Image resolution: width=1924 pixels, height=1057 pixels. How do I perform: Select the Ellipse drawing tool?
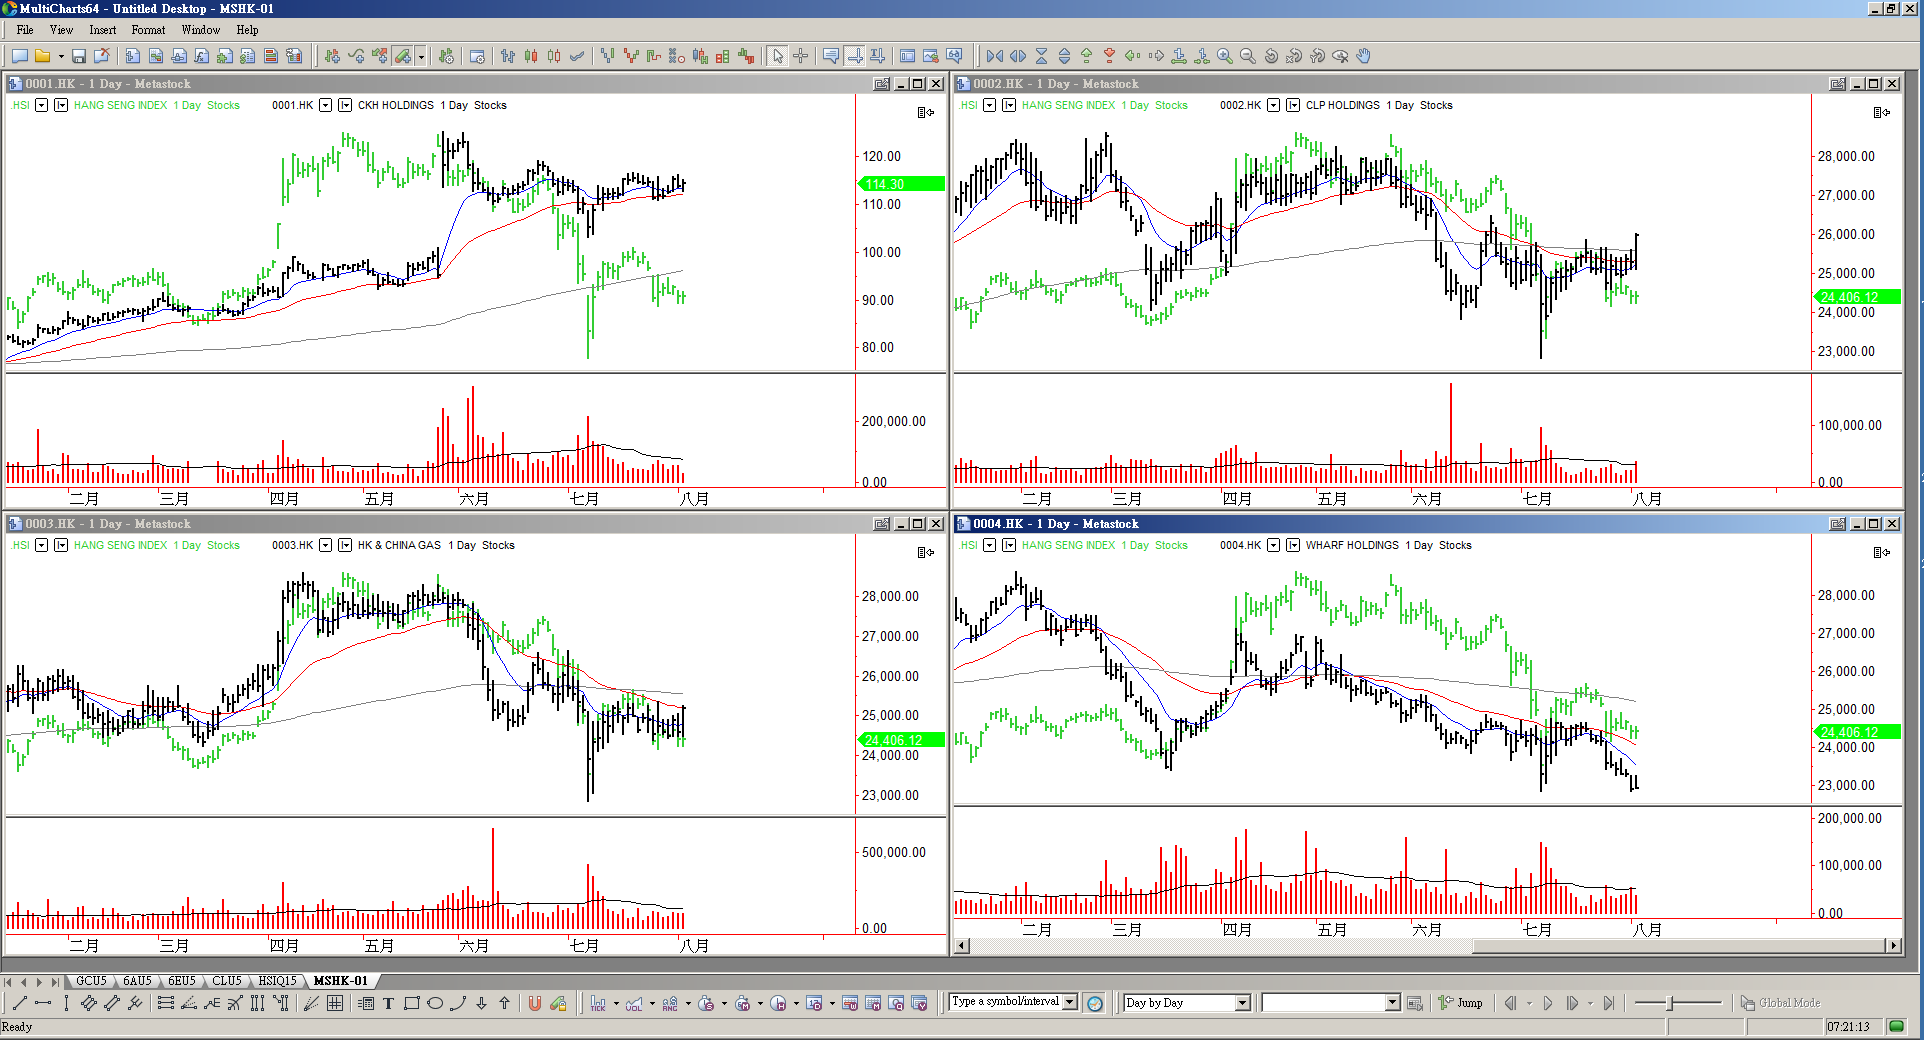tap(435, 1004)
